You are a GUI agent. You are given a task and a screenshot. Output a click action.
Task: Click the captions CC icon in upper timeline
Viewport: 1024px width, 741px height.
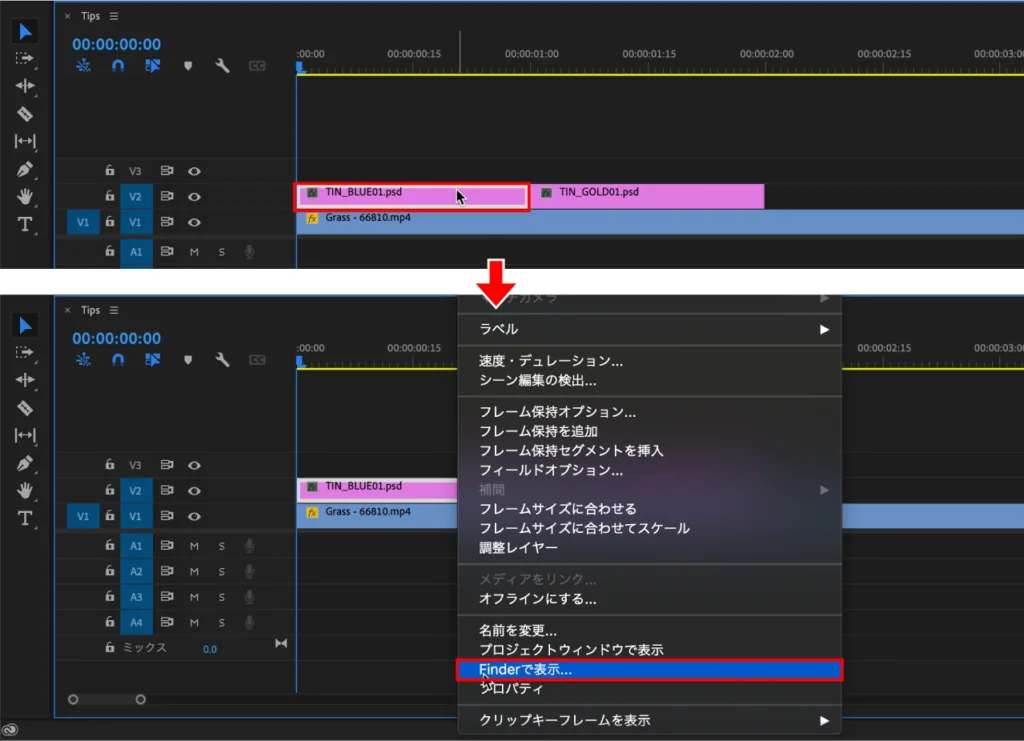(257, 66)
